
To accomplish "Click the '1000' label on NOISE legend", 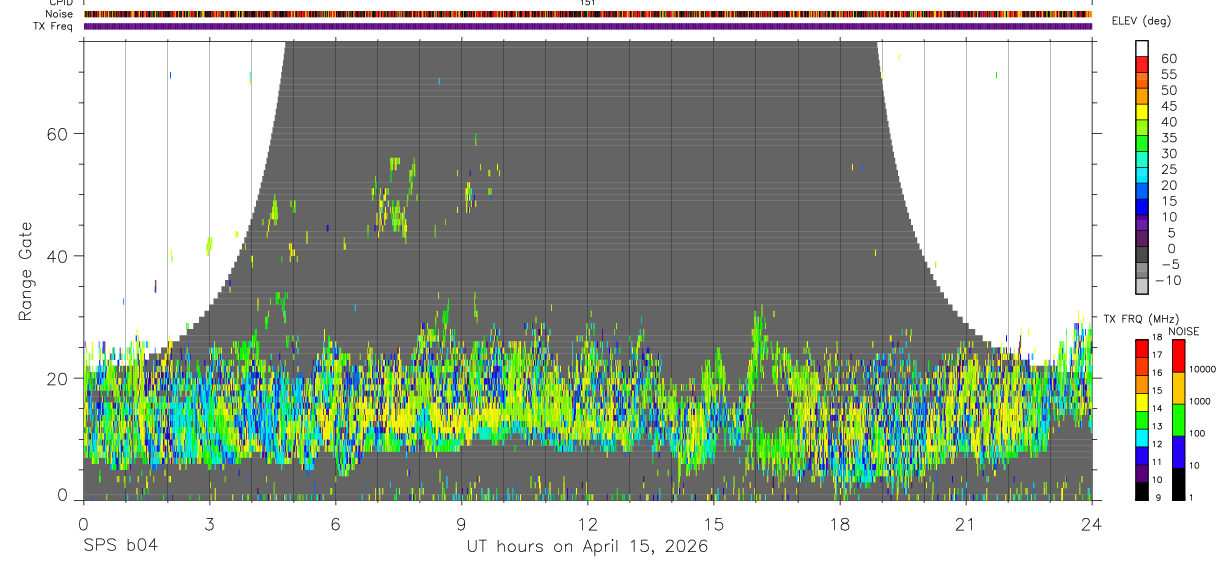I will [x=1198, y=401].
